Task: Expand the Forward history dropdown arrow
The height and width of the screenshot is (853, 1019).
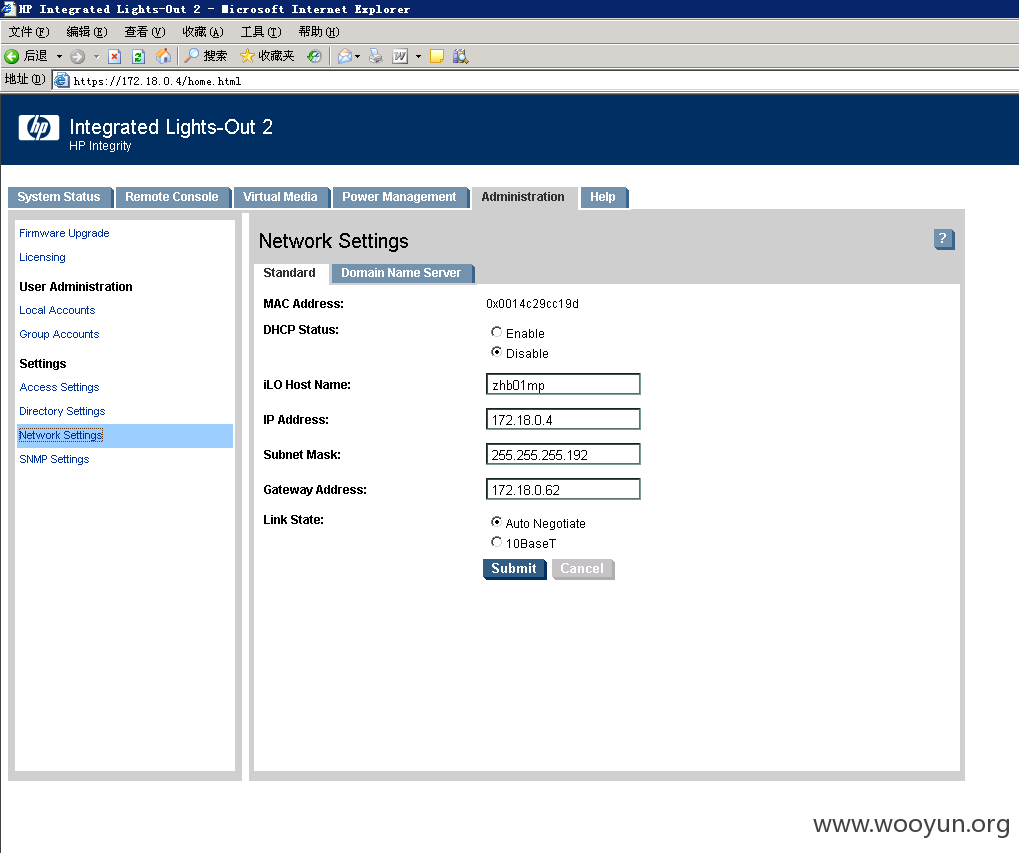Action: [x=96, y=57]
